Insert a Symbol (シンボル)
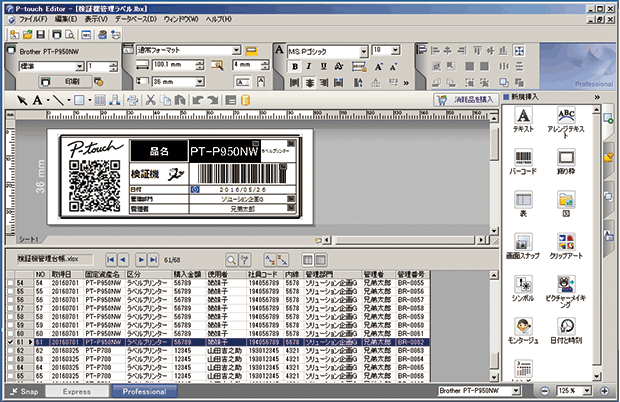The height and width of the screenshot is (402, 620). point(523,289)
